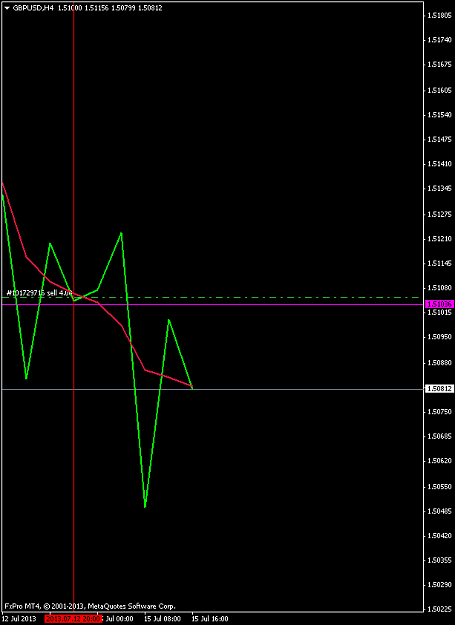Click the 1.51605 price scale label

(440, 90)
